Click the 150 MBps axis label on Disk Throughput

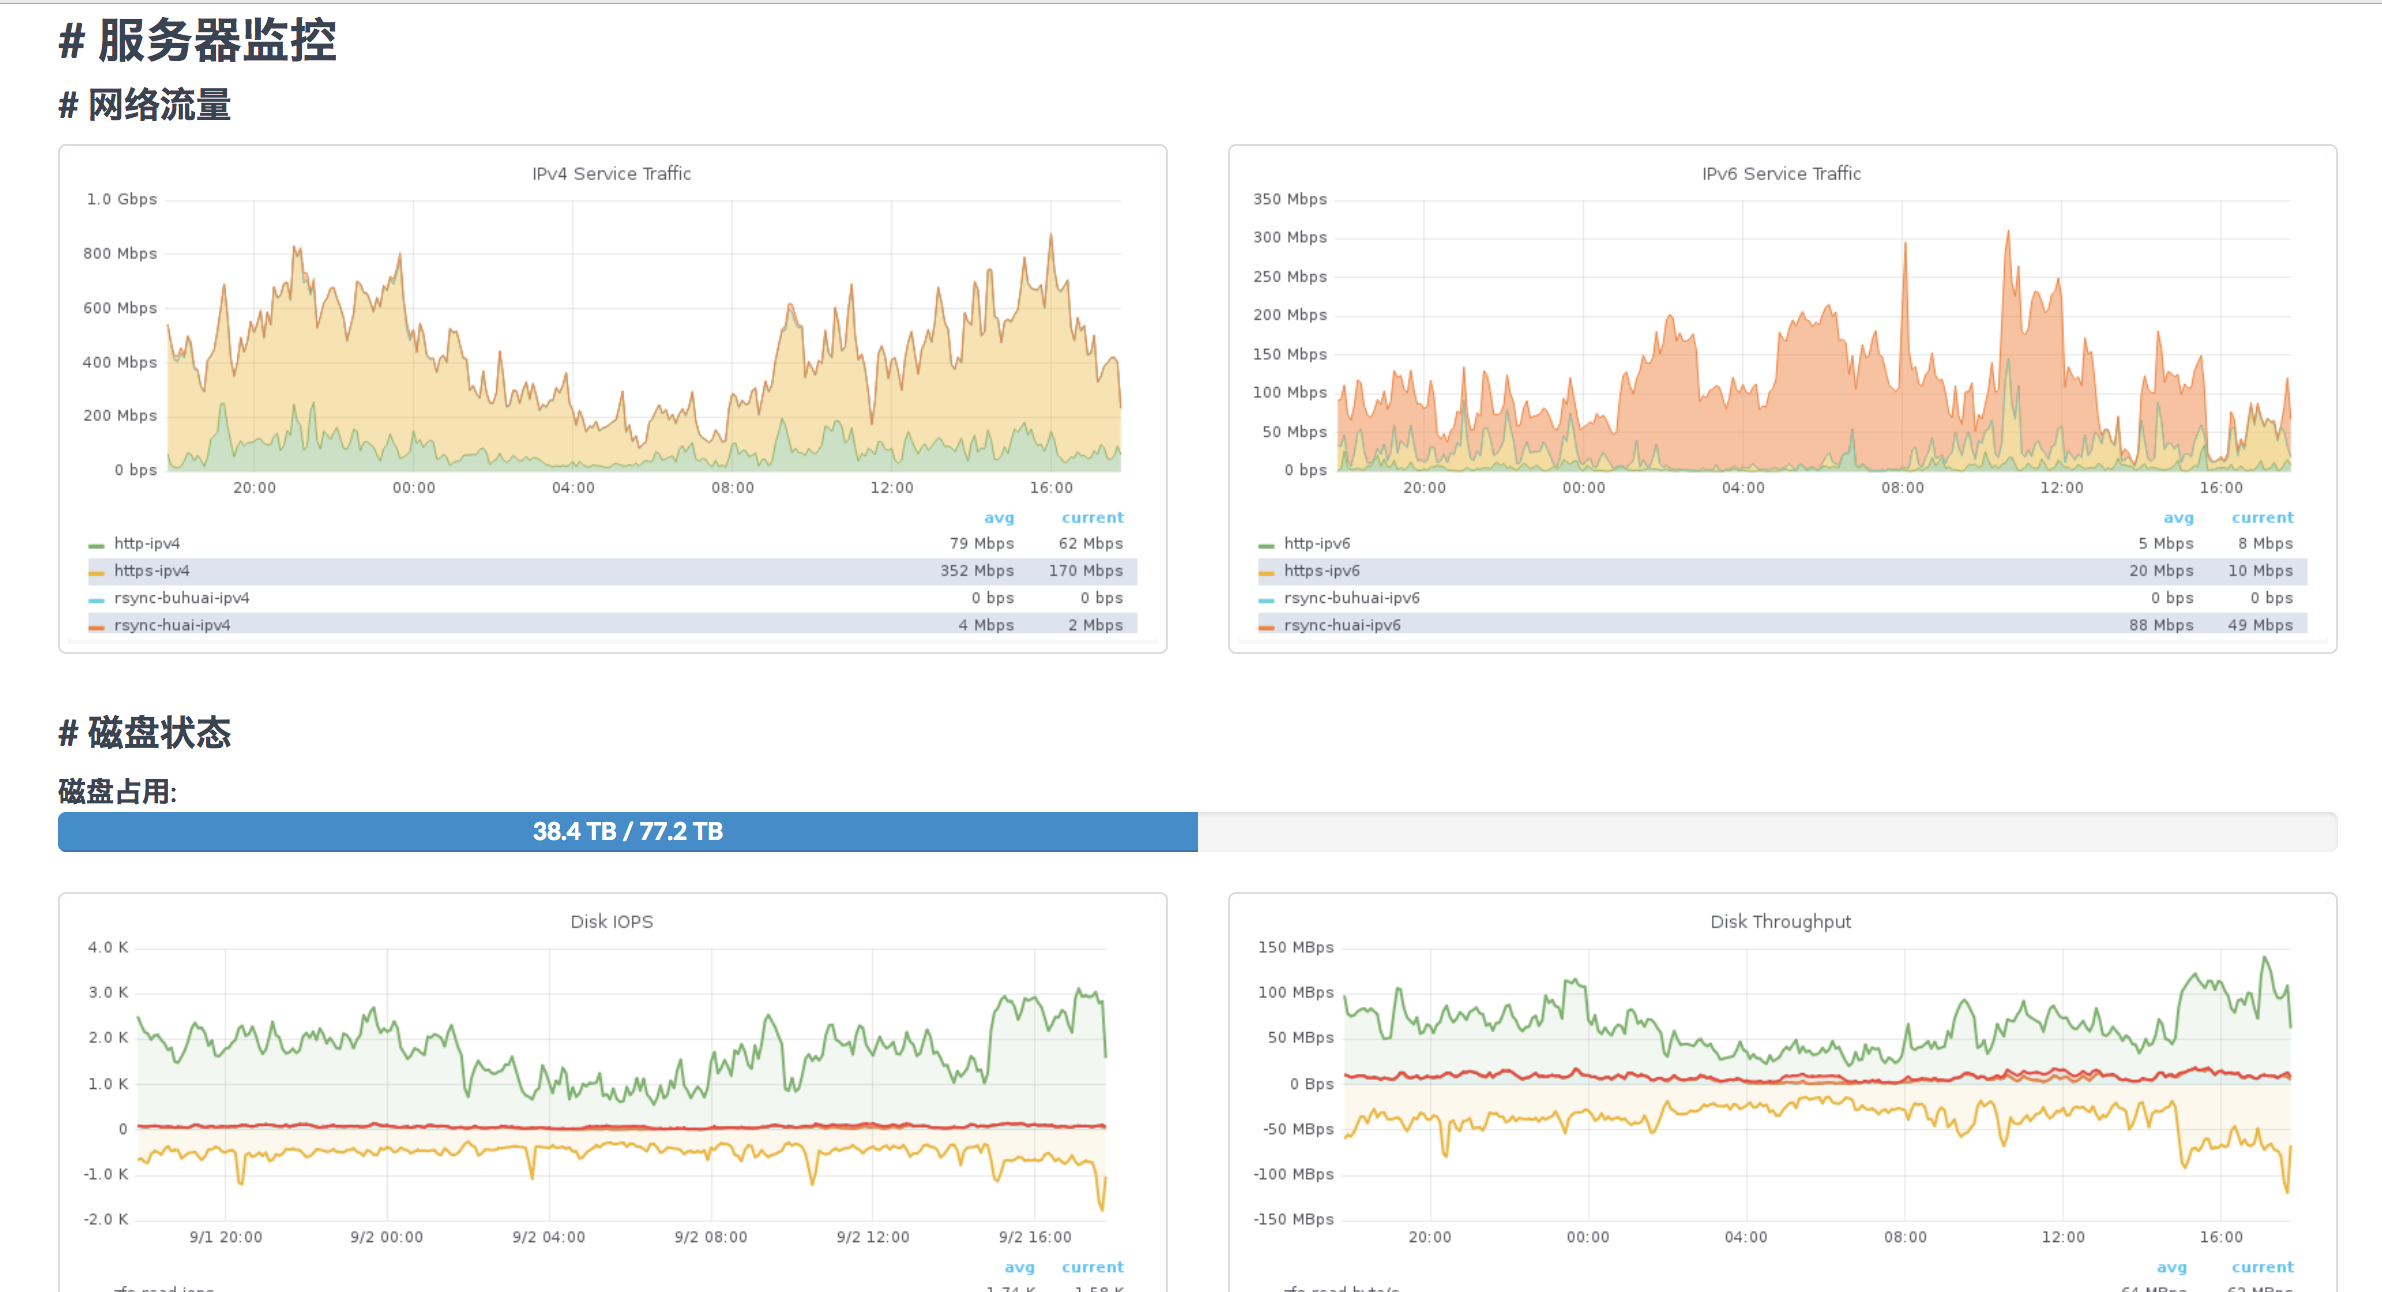(x=1296, y=947)
